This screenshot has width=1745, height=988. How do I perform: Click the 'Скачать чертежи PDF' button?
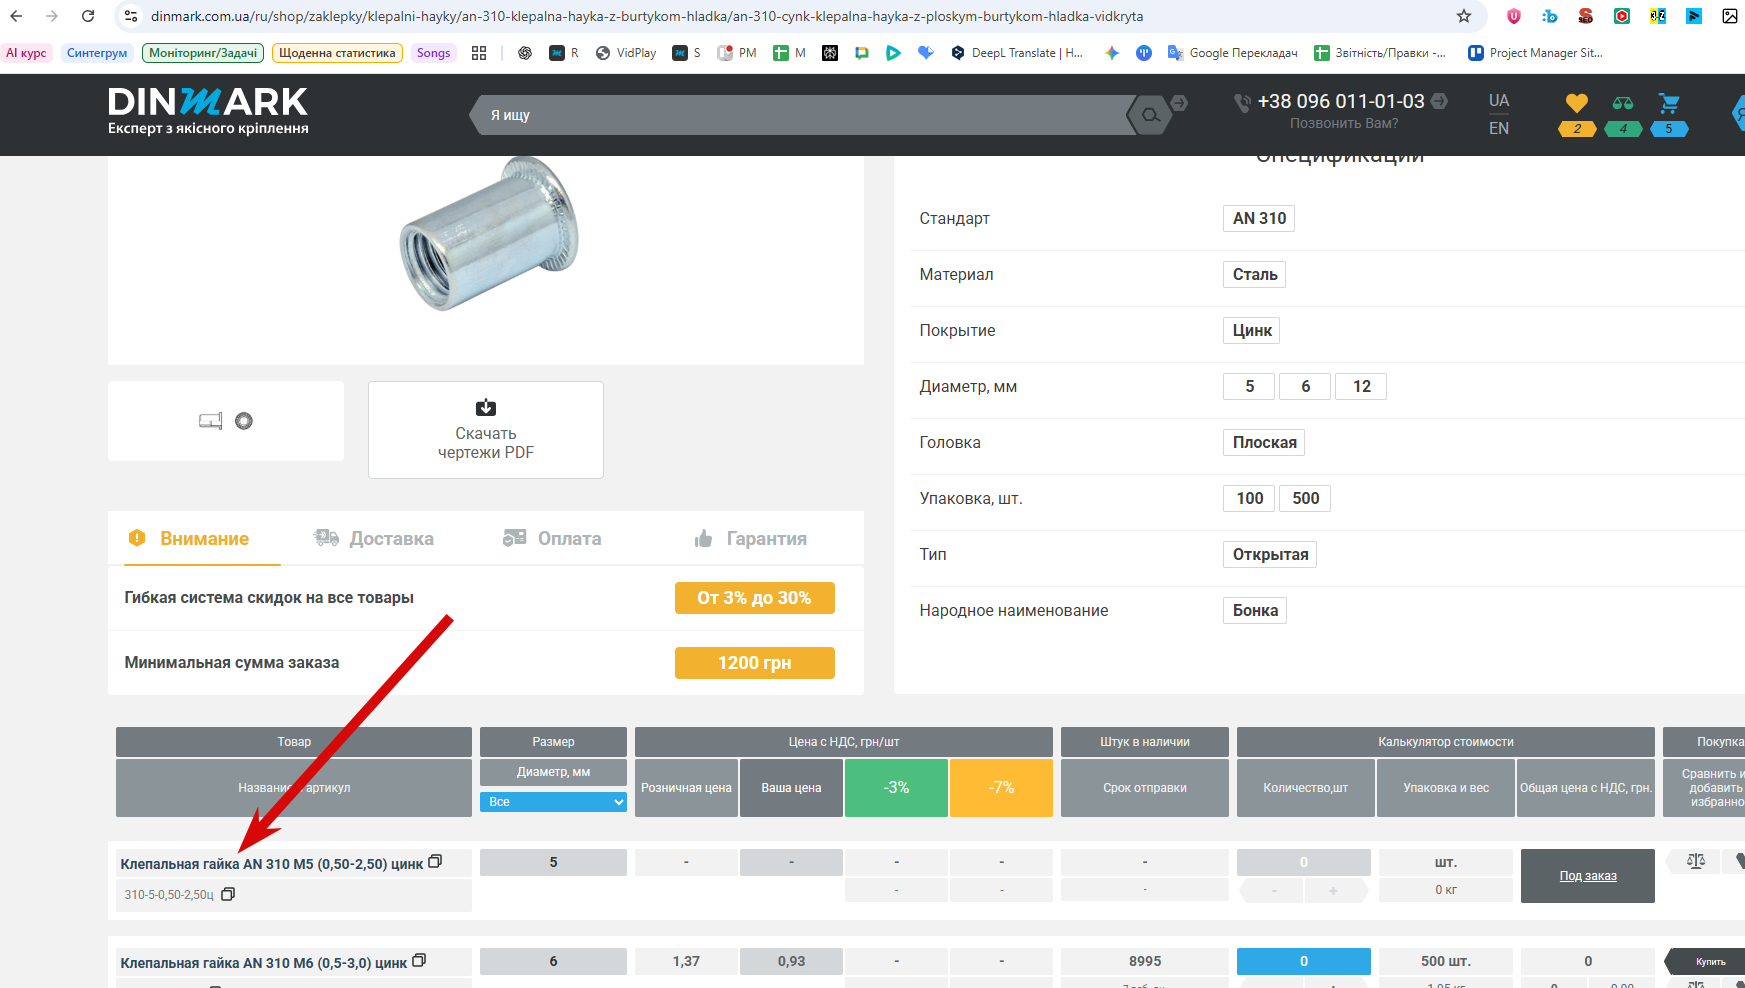pyautogui.click(x=486, y=430)
